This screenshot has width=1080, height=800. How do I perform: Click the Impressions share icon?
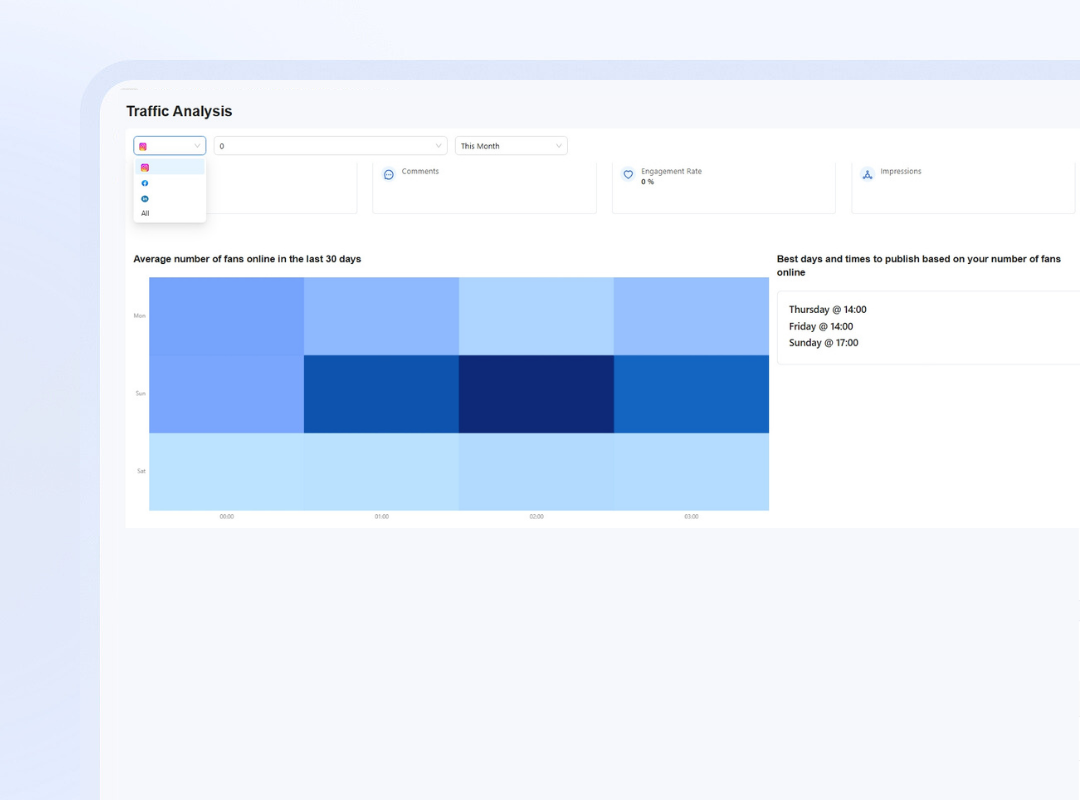(867, 175)
